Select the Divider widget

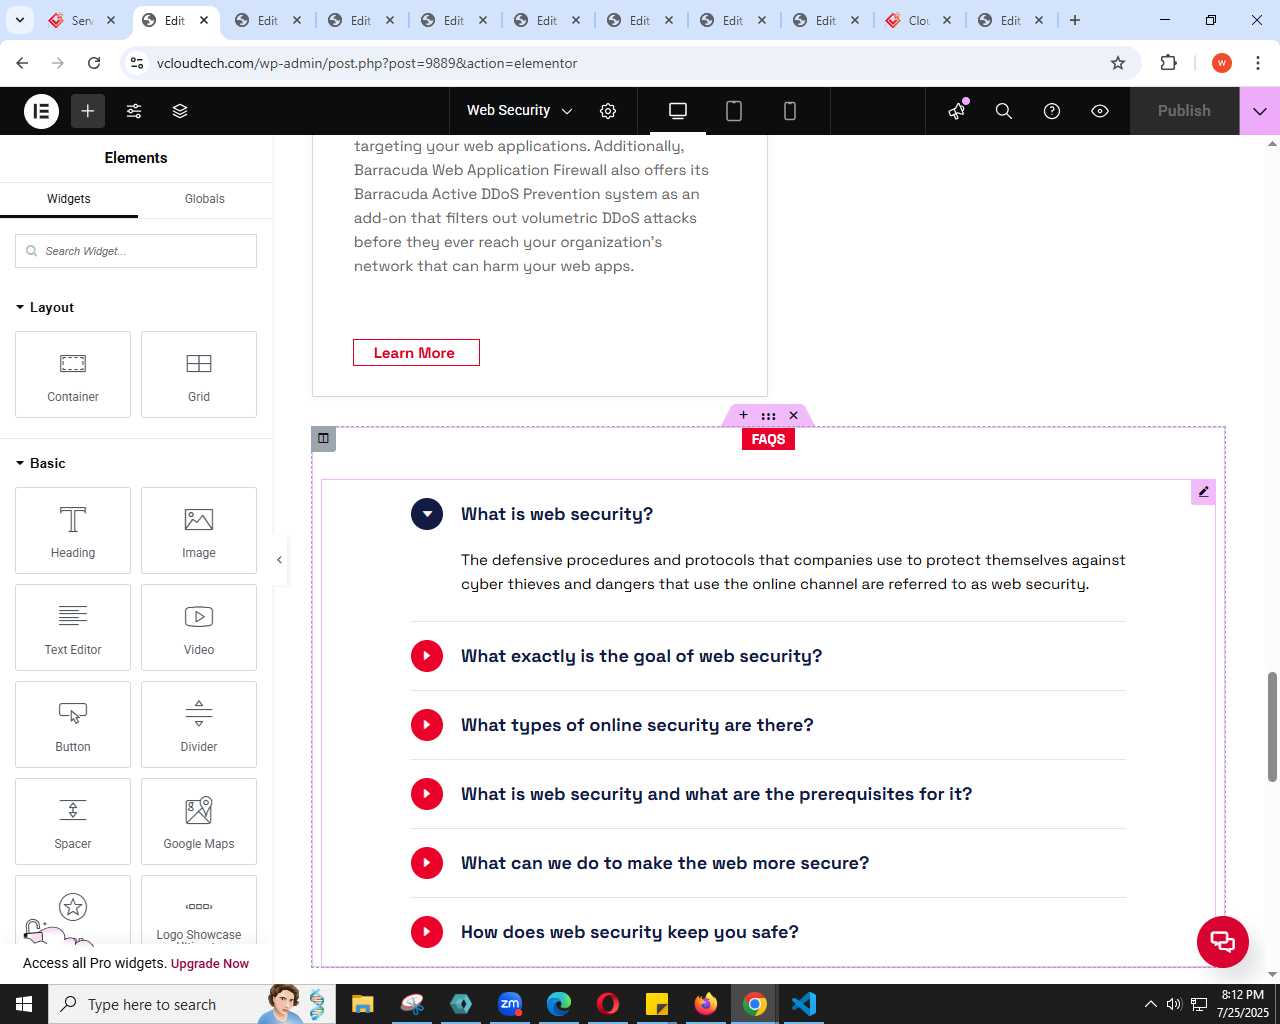point(199,724)
